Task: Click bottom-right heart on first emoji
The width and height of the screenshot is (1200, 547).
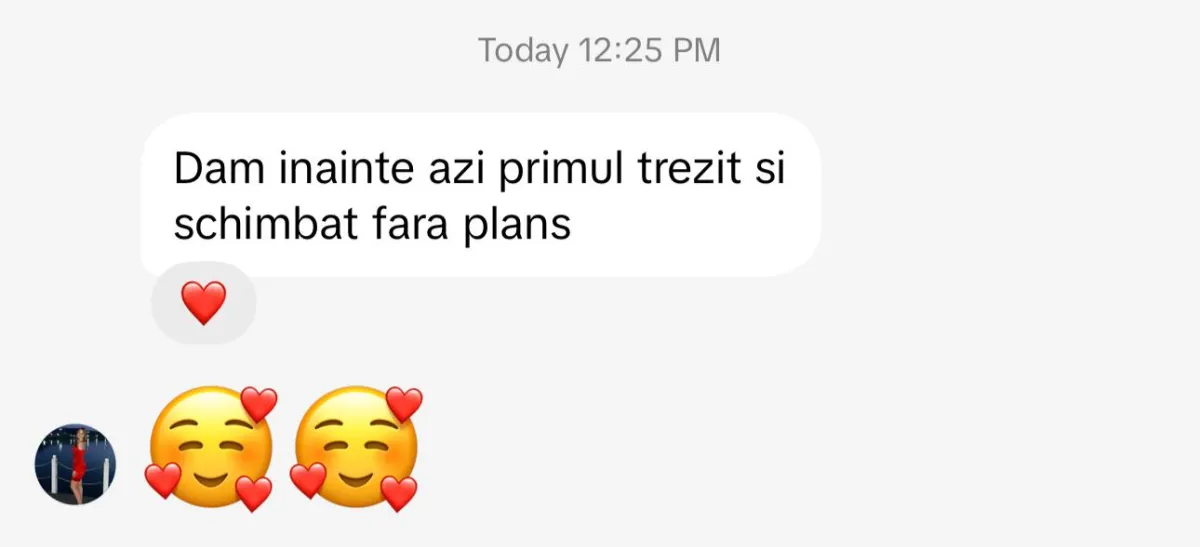Action: (253, 494)
